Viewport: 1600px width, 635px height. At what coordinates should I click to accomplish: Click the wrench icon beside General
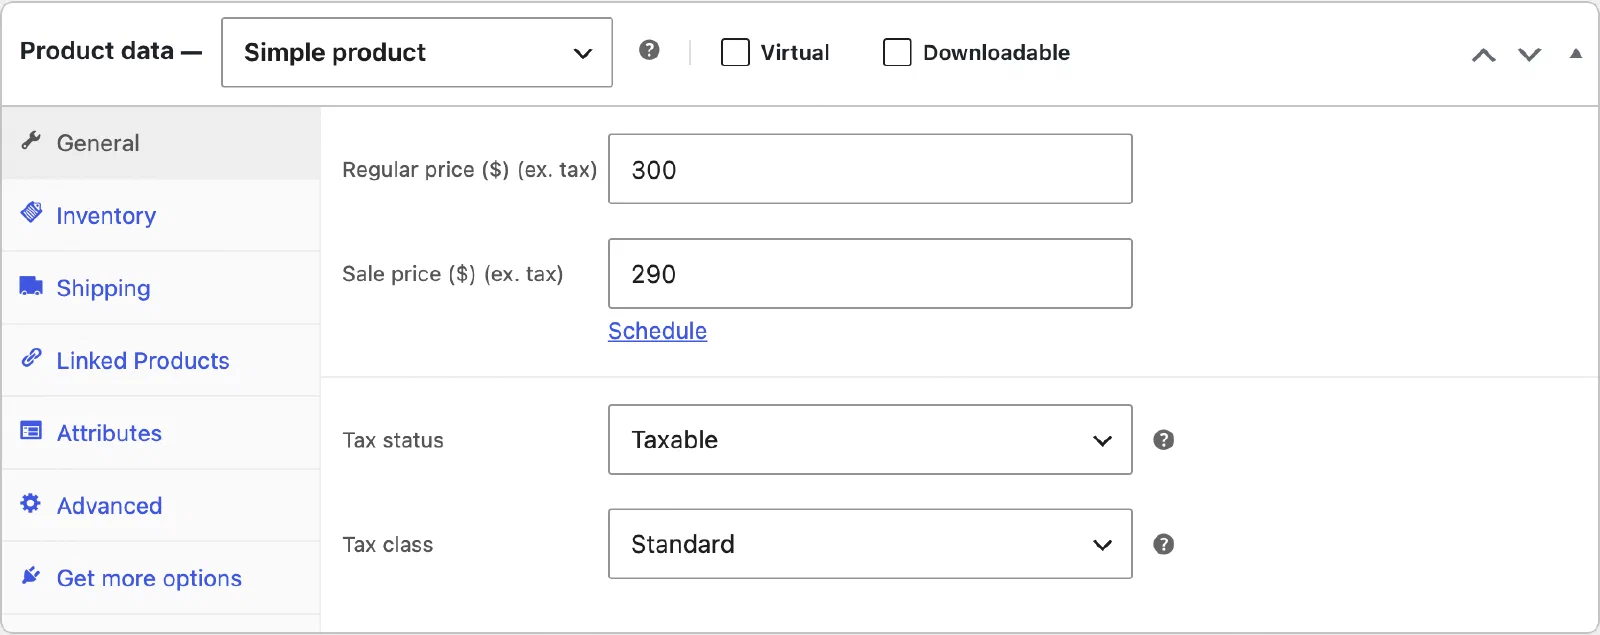pyautogui.click(x=31, y=141)
